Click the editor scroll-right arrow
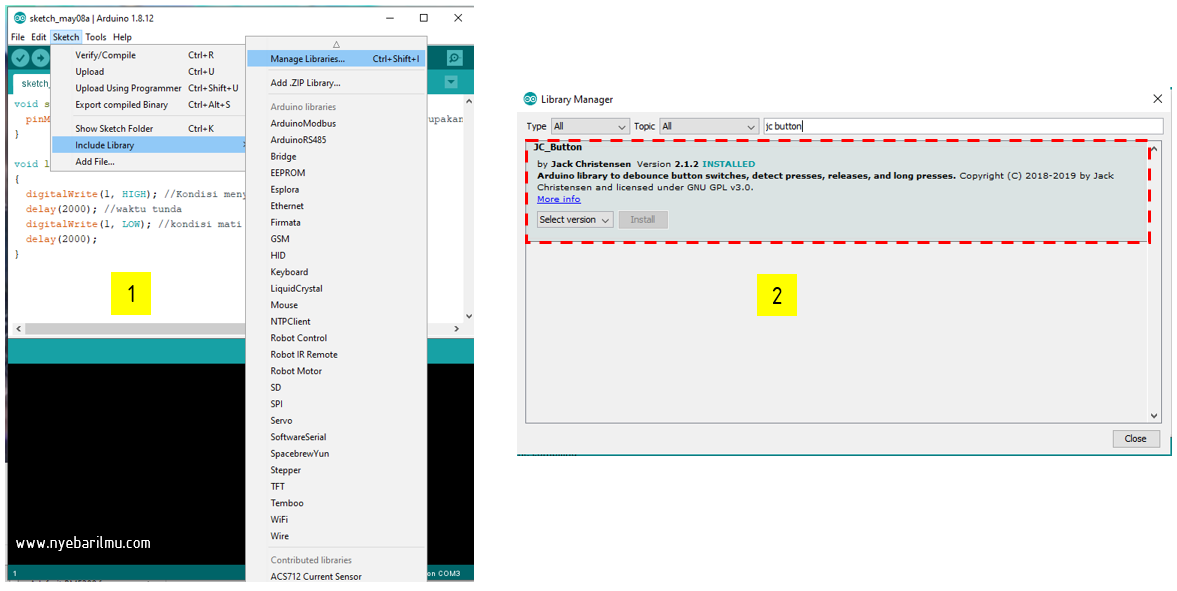1177x591 pixels. click(456, 329)
